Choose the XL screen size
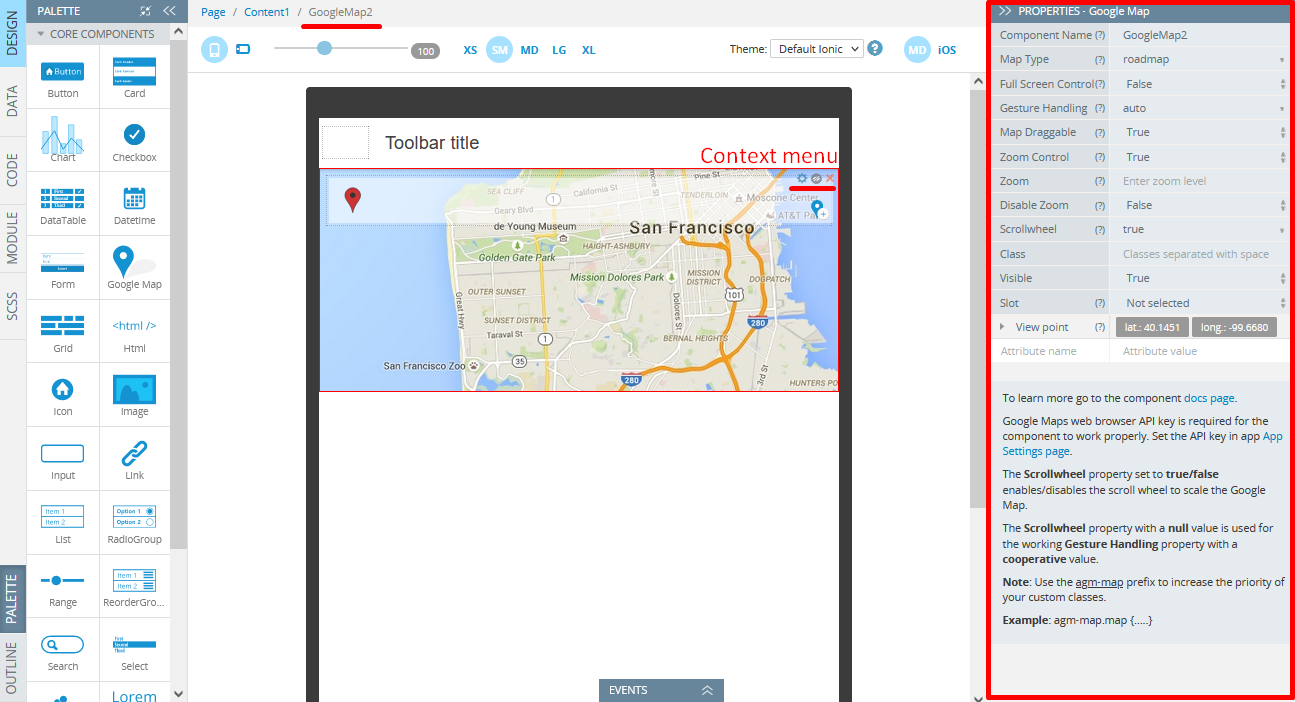 pos(589,50)
